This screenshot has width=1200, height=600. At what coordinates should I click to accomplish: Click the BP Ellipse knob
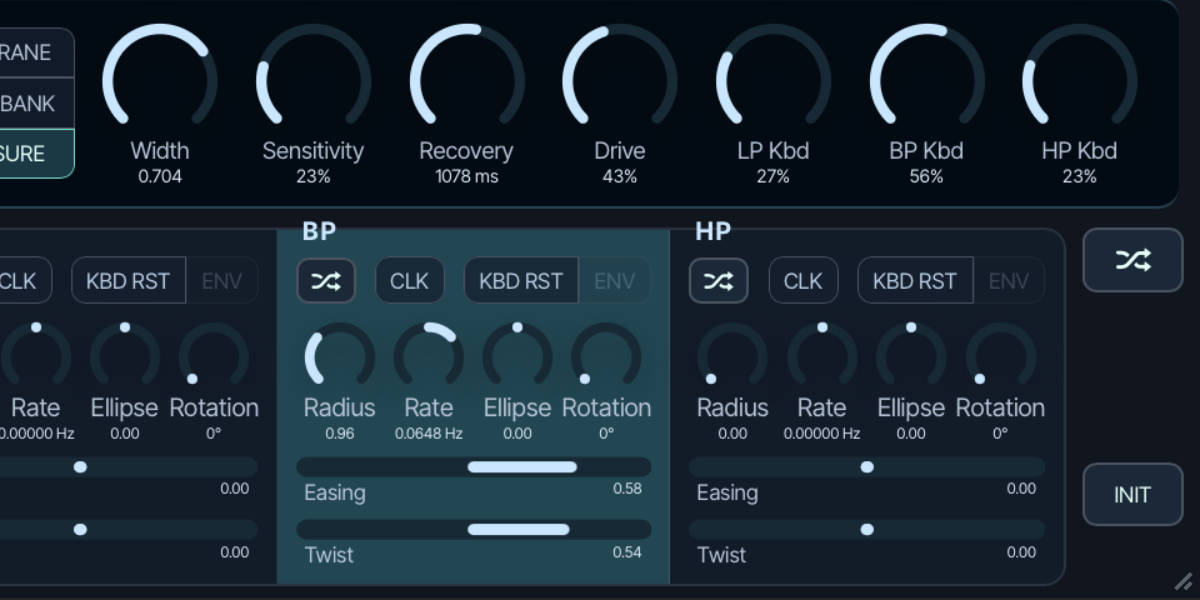coord(517,356)
